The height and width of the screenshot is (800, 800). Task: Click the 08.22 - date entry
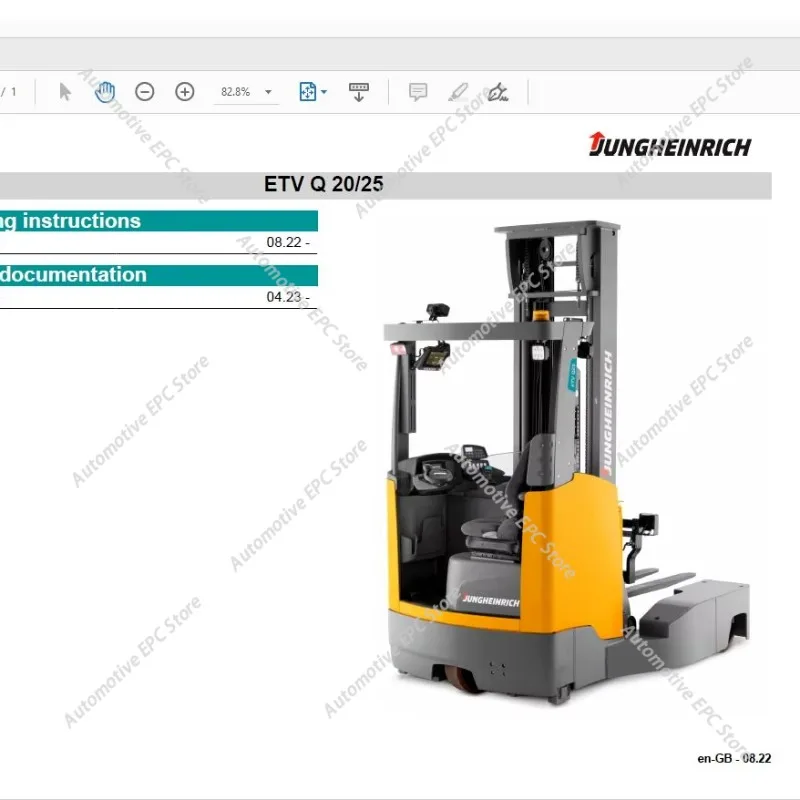pyautogui.click(x=288, y=242)
